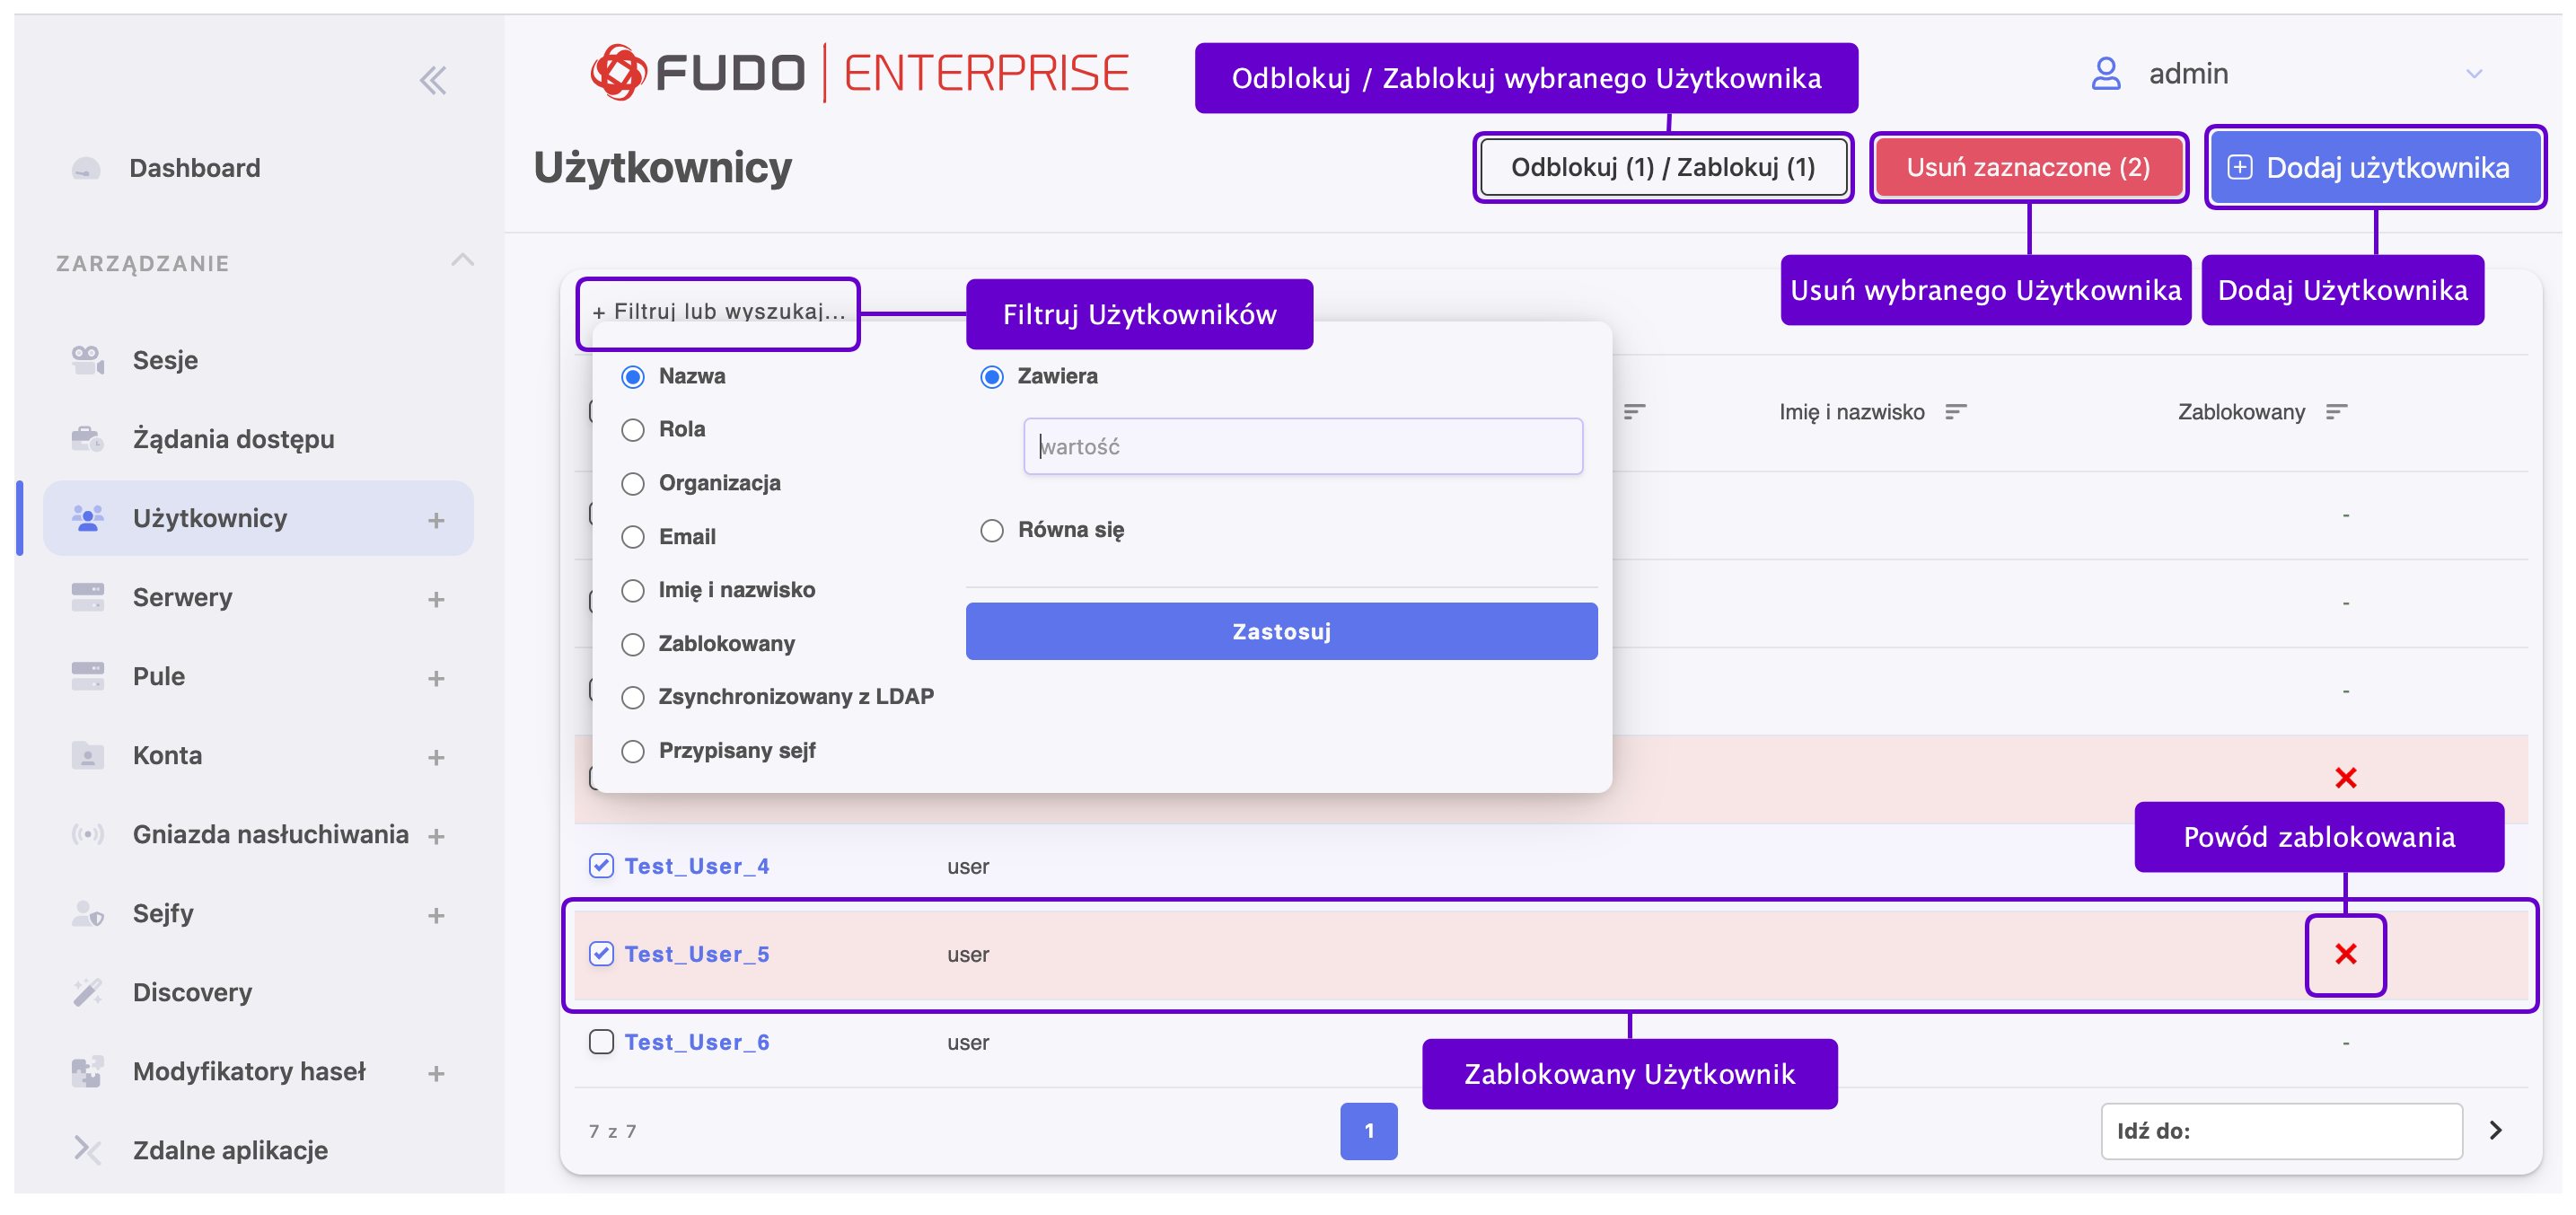Click the Sejfy safe icon in sidebar
2576x1215 pixels.
pyautogui.click(x=87, y=913)
